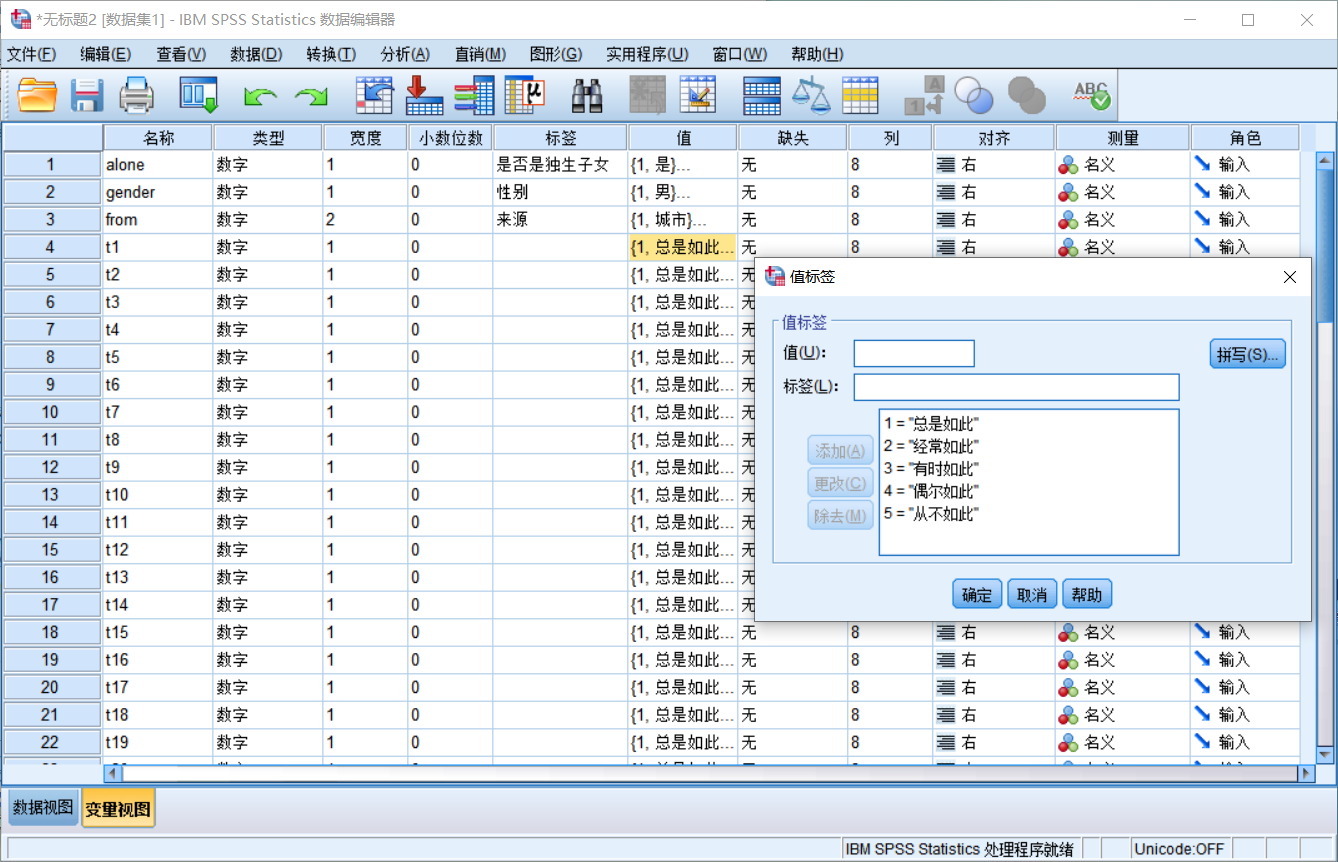Open the 图形(G) menu
The height and width of the screenshot is (862, 1338).
tap(556, 54)
